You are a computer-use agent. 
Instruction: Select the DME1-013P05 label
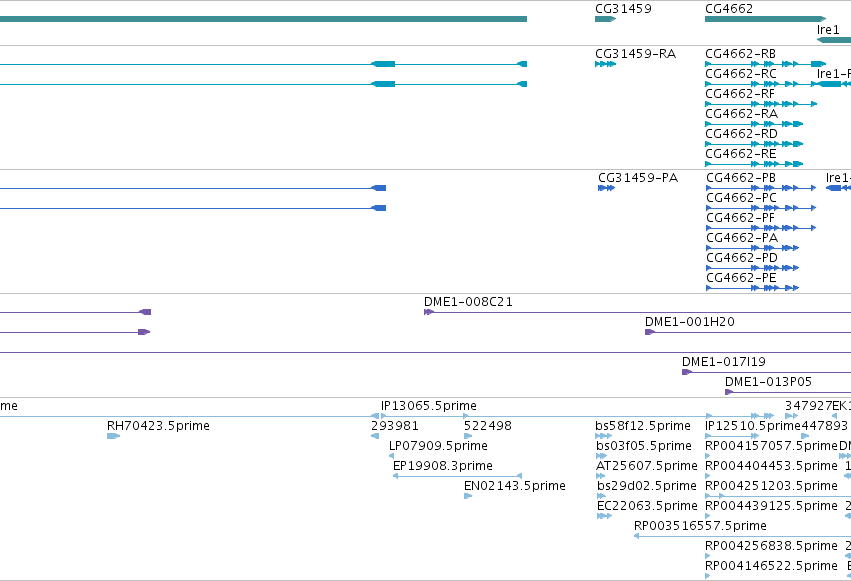pos(768,382)
